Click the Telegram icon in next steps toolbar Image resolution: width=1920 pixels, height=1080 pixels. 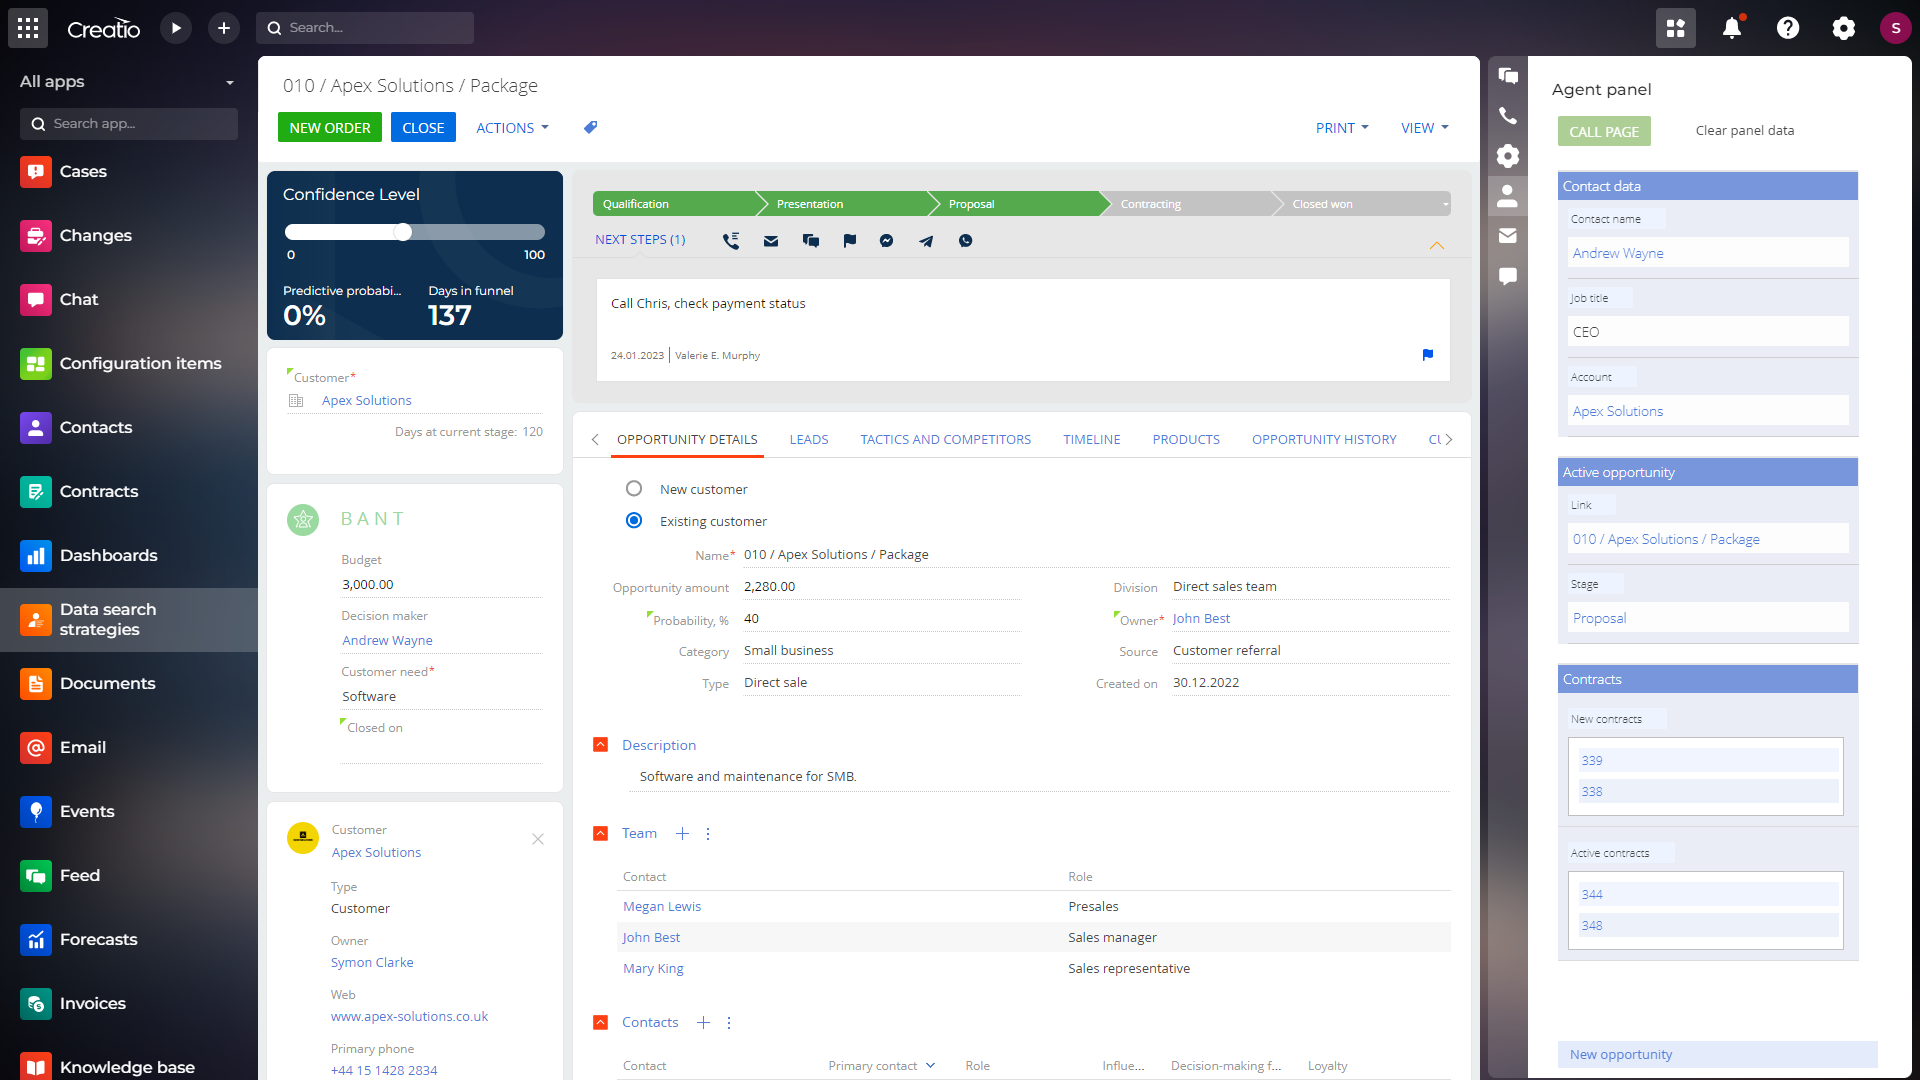[x=926, y=241]
